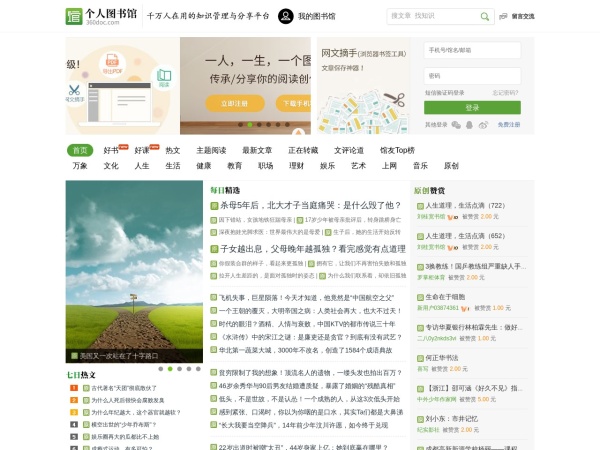Click the 留言交流 message icon
This screenshot has width=600, height=450.
pyautogui.click(x=504, y=16)
